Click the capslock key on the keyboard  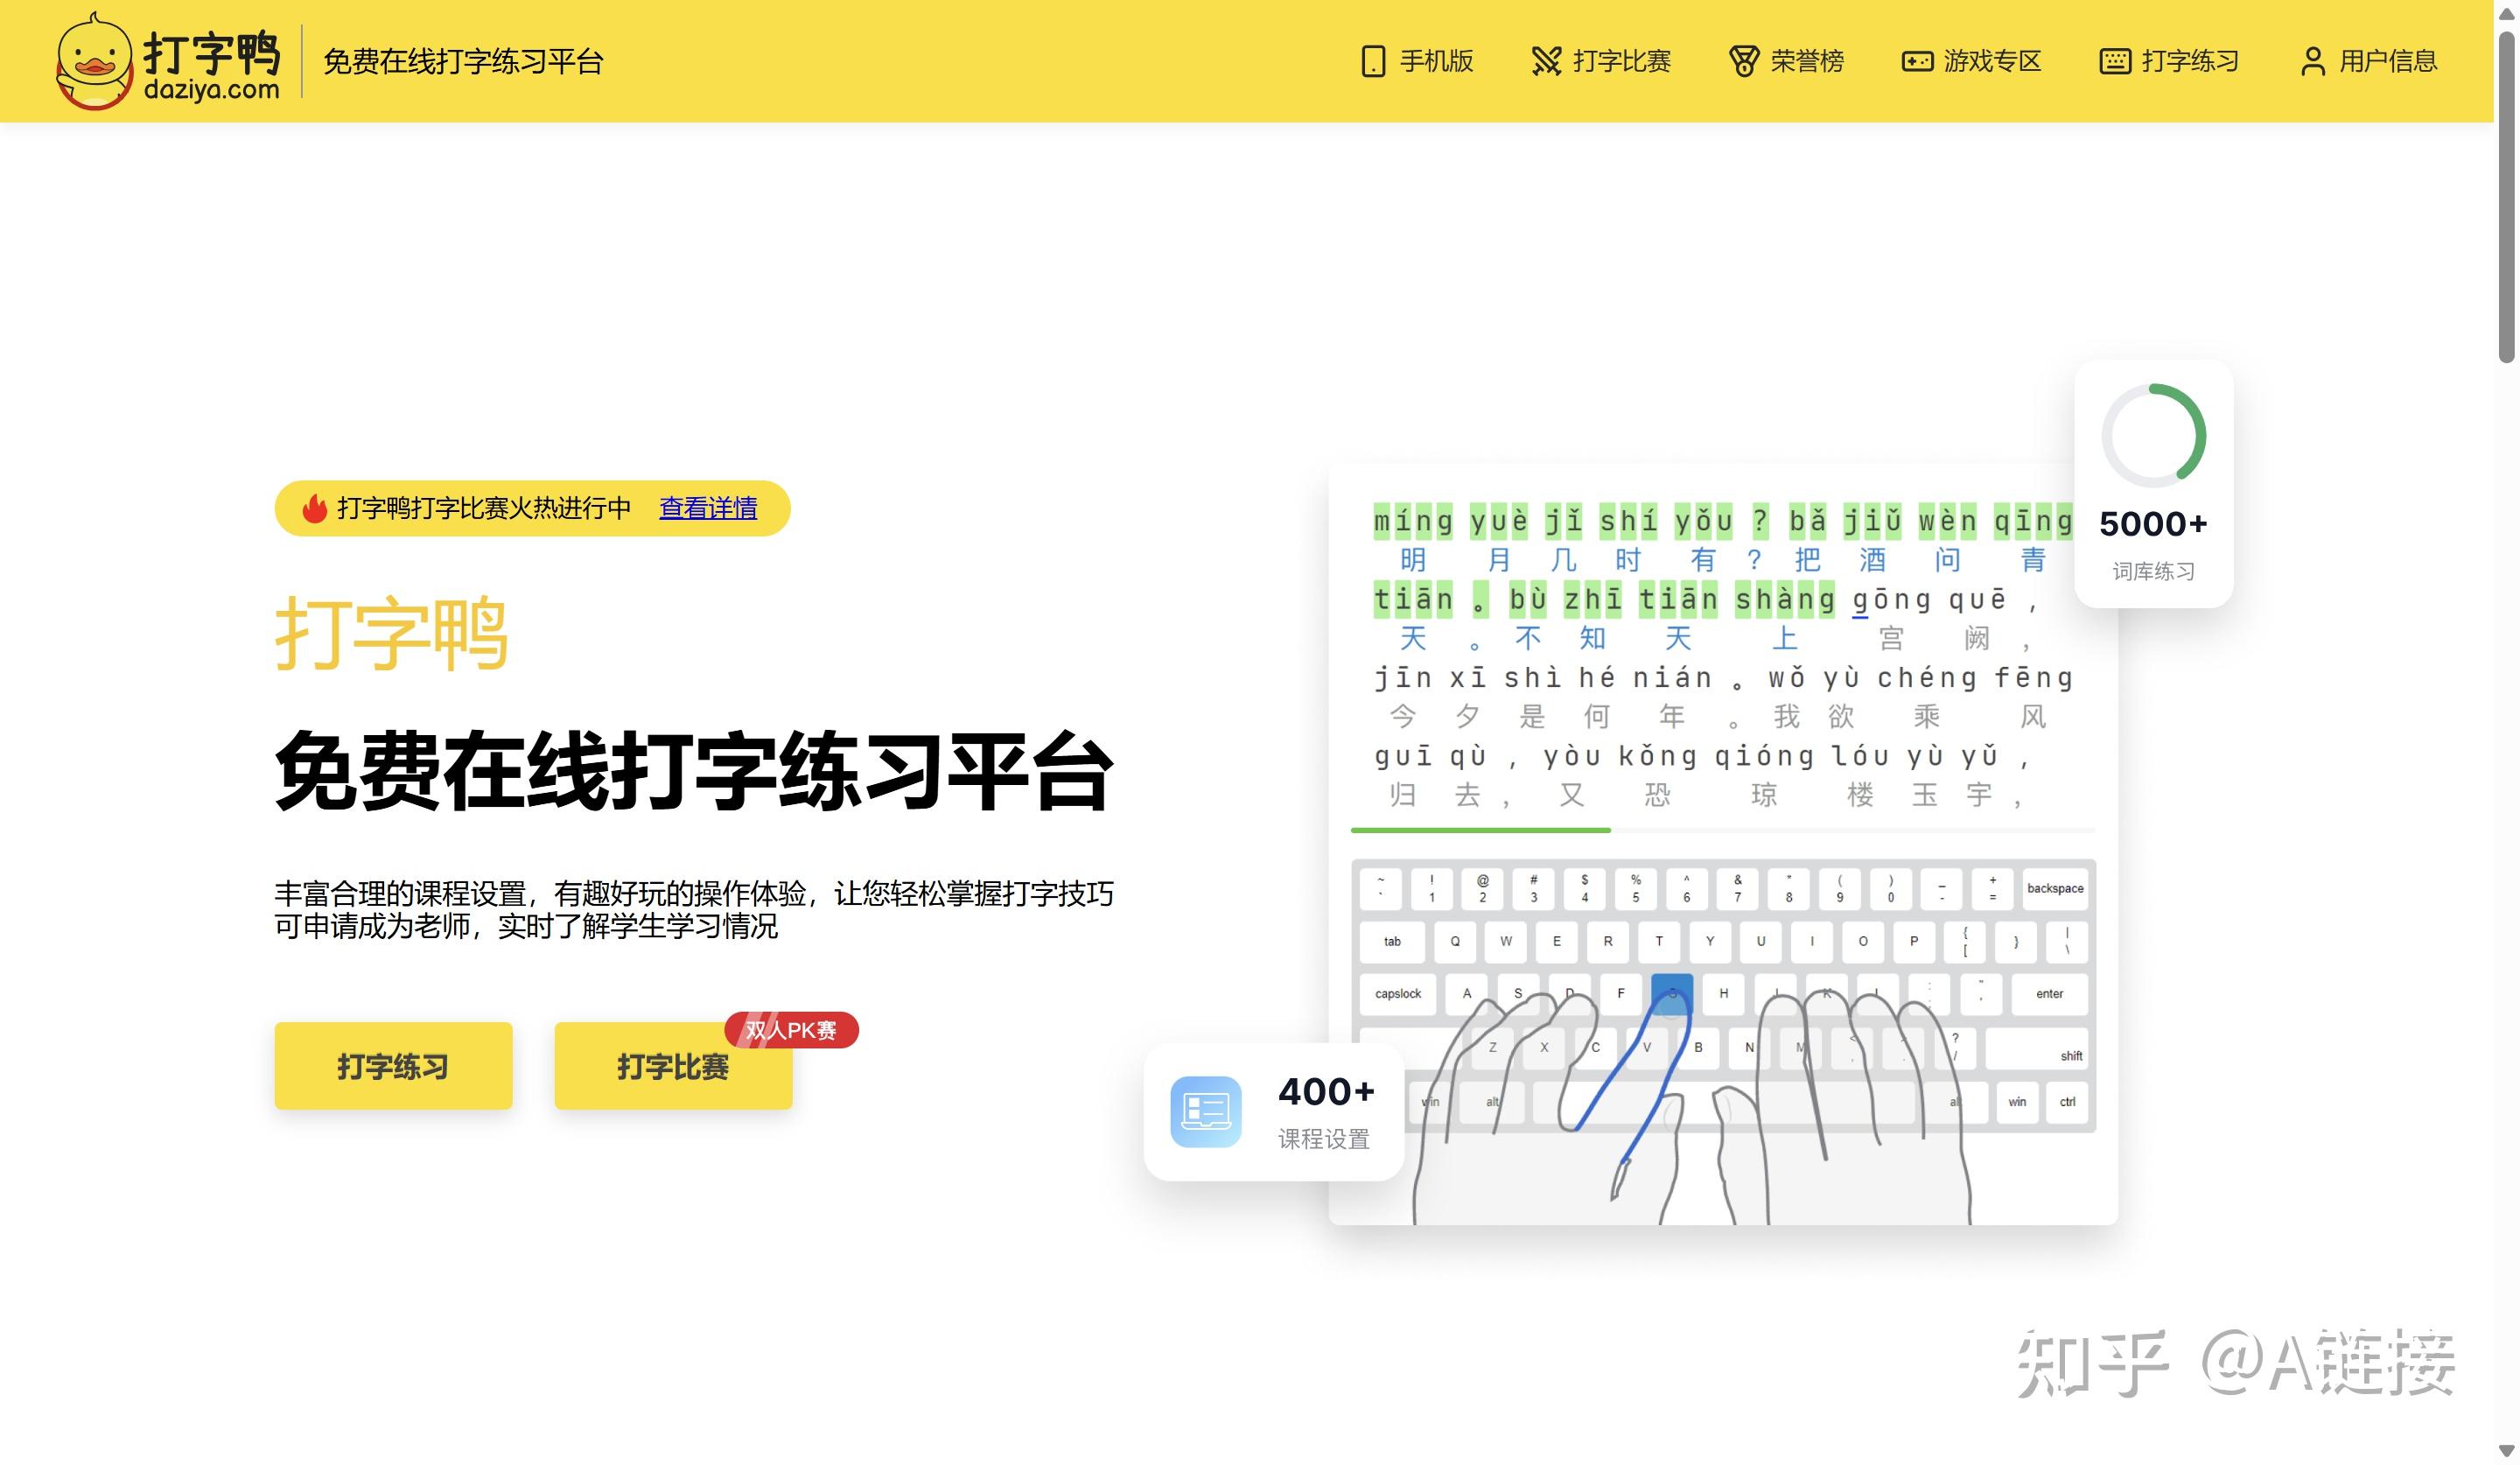pos(1398,993)
